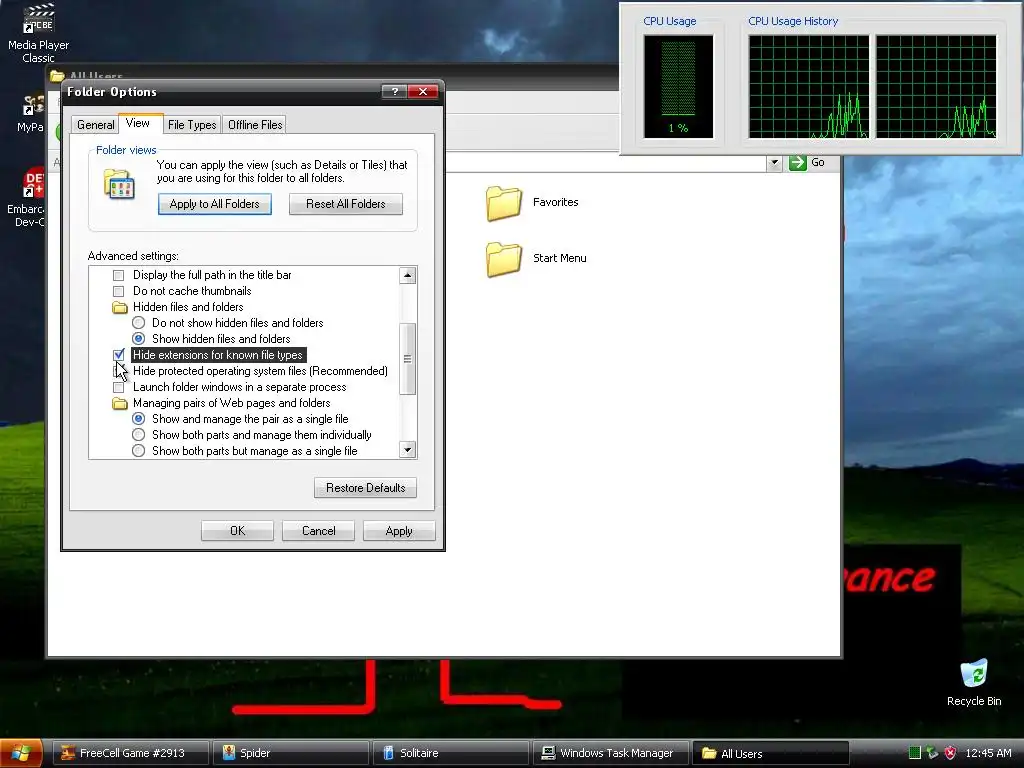
Task: Click the Managing pairs of Web pages folder icon
Action: pos(120,404)
